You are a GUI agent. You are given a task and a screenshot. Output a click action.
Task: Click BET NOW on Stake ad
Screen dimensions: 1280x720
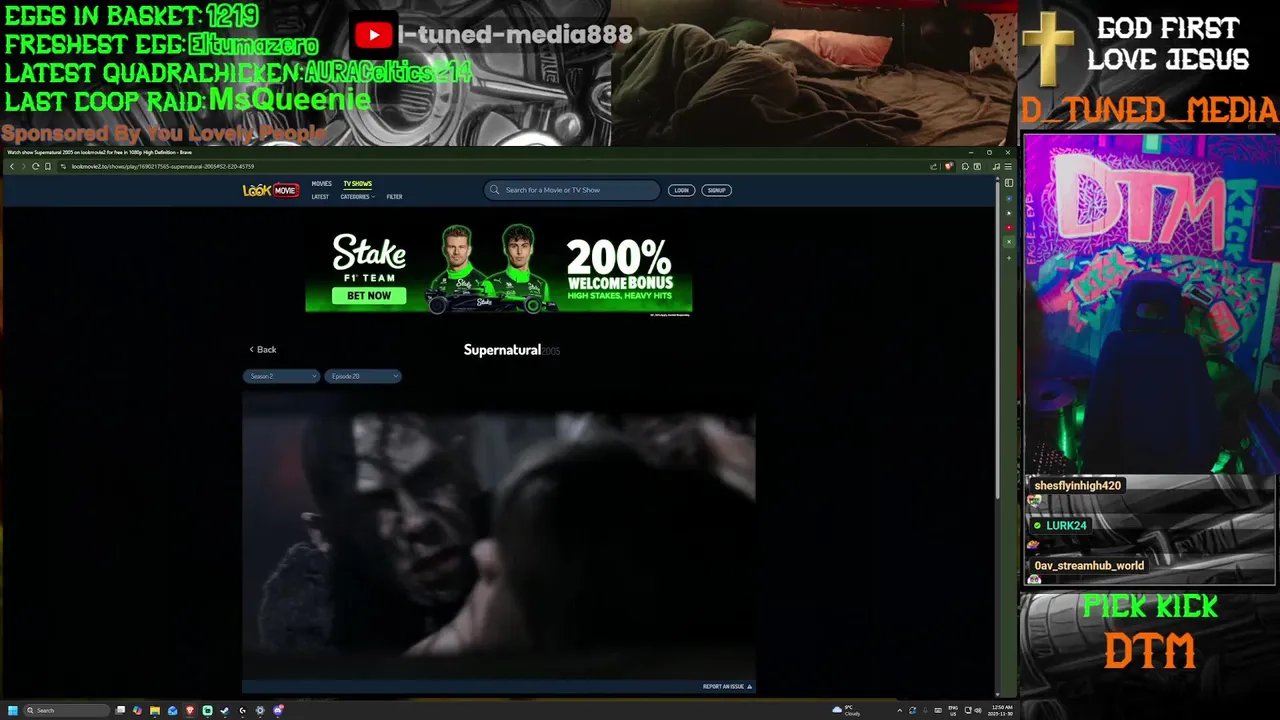pos(369,296)
